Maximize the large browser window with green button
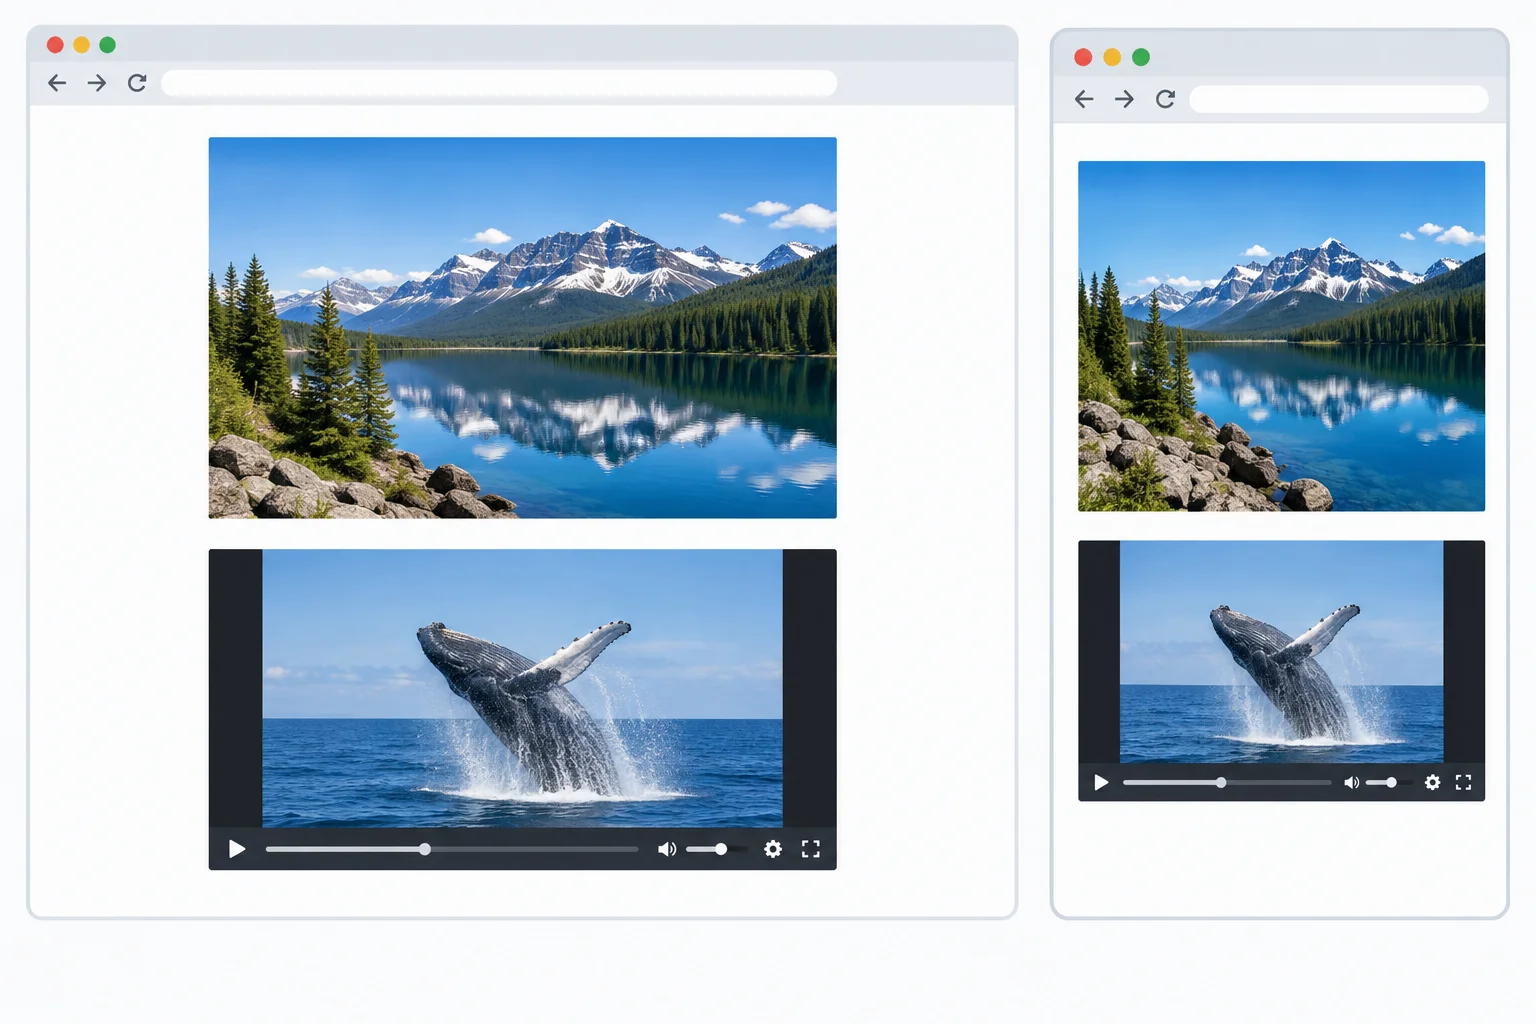This screenshot has width=1536, height=1024. (x=107, y=44)
